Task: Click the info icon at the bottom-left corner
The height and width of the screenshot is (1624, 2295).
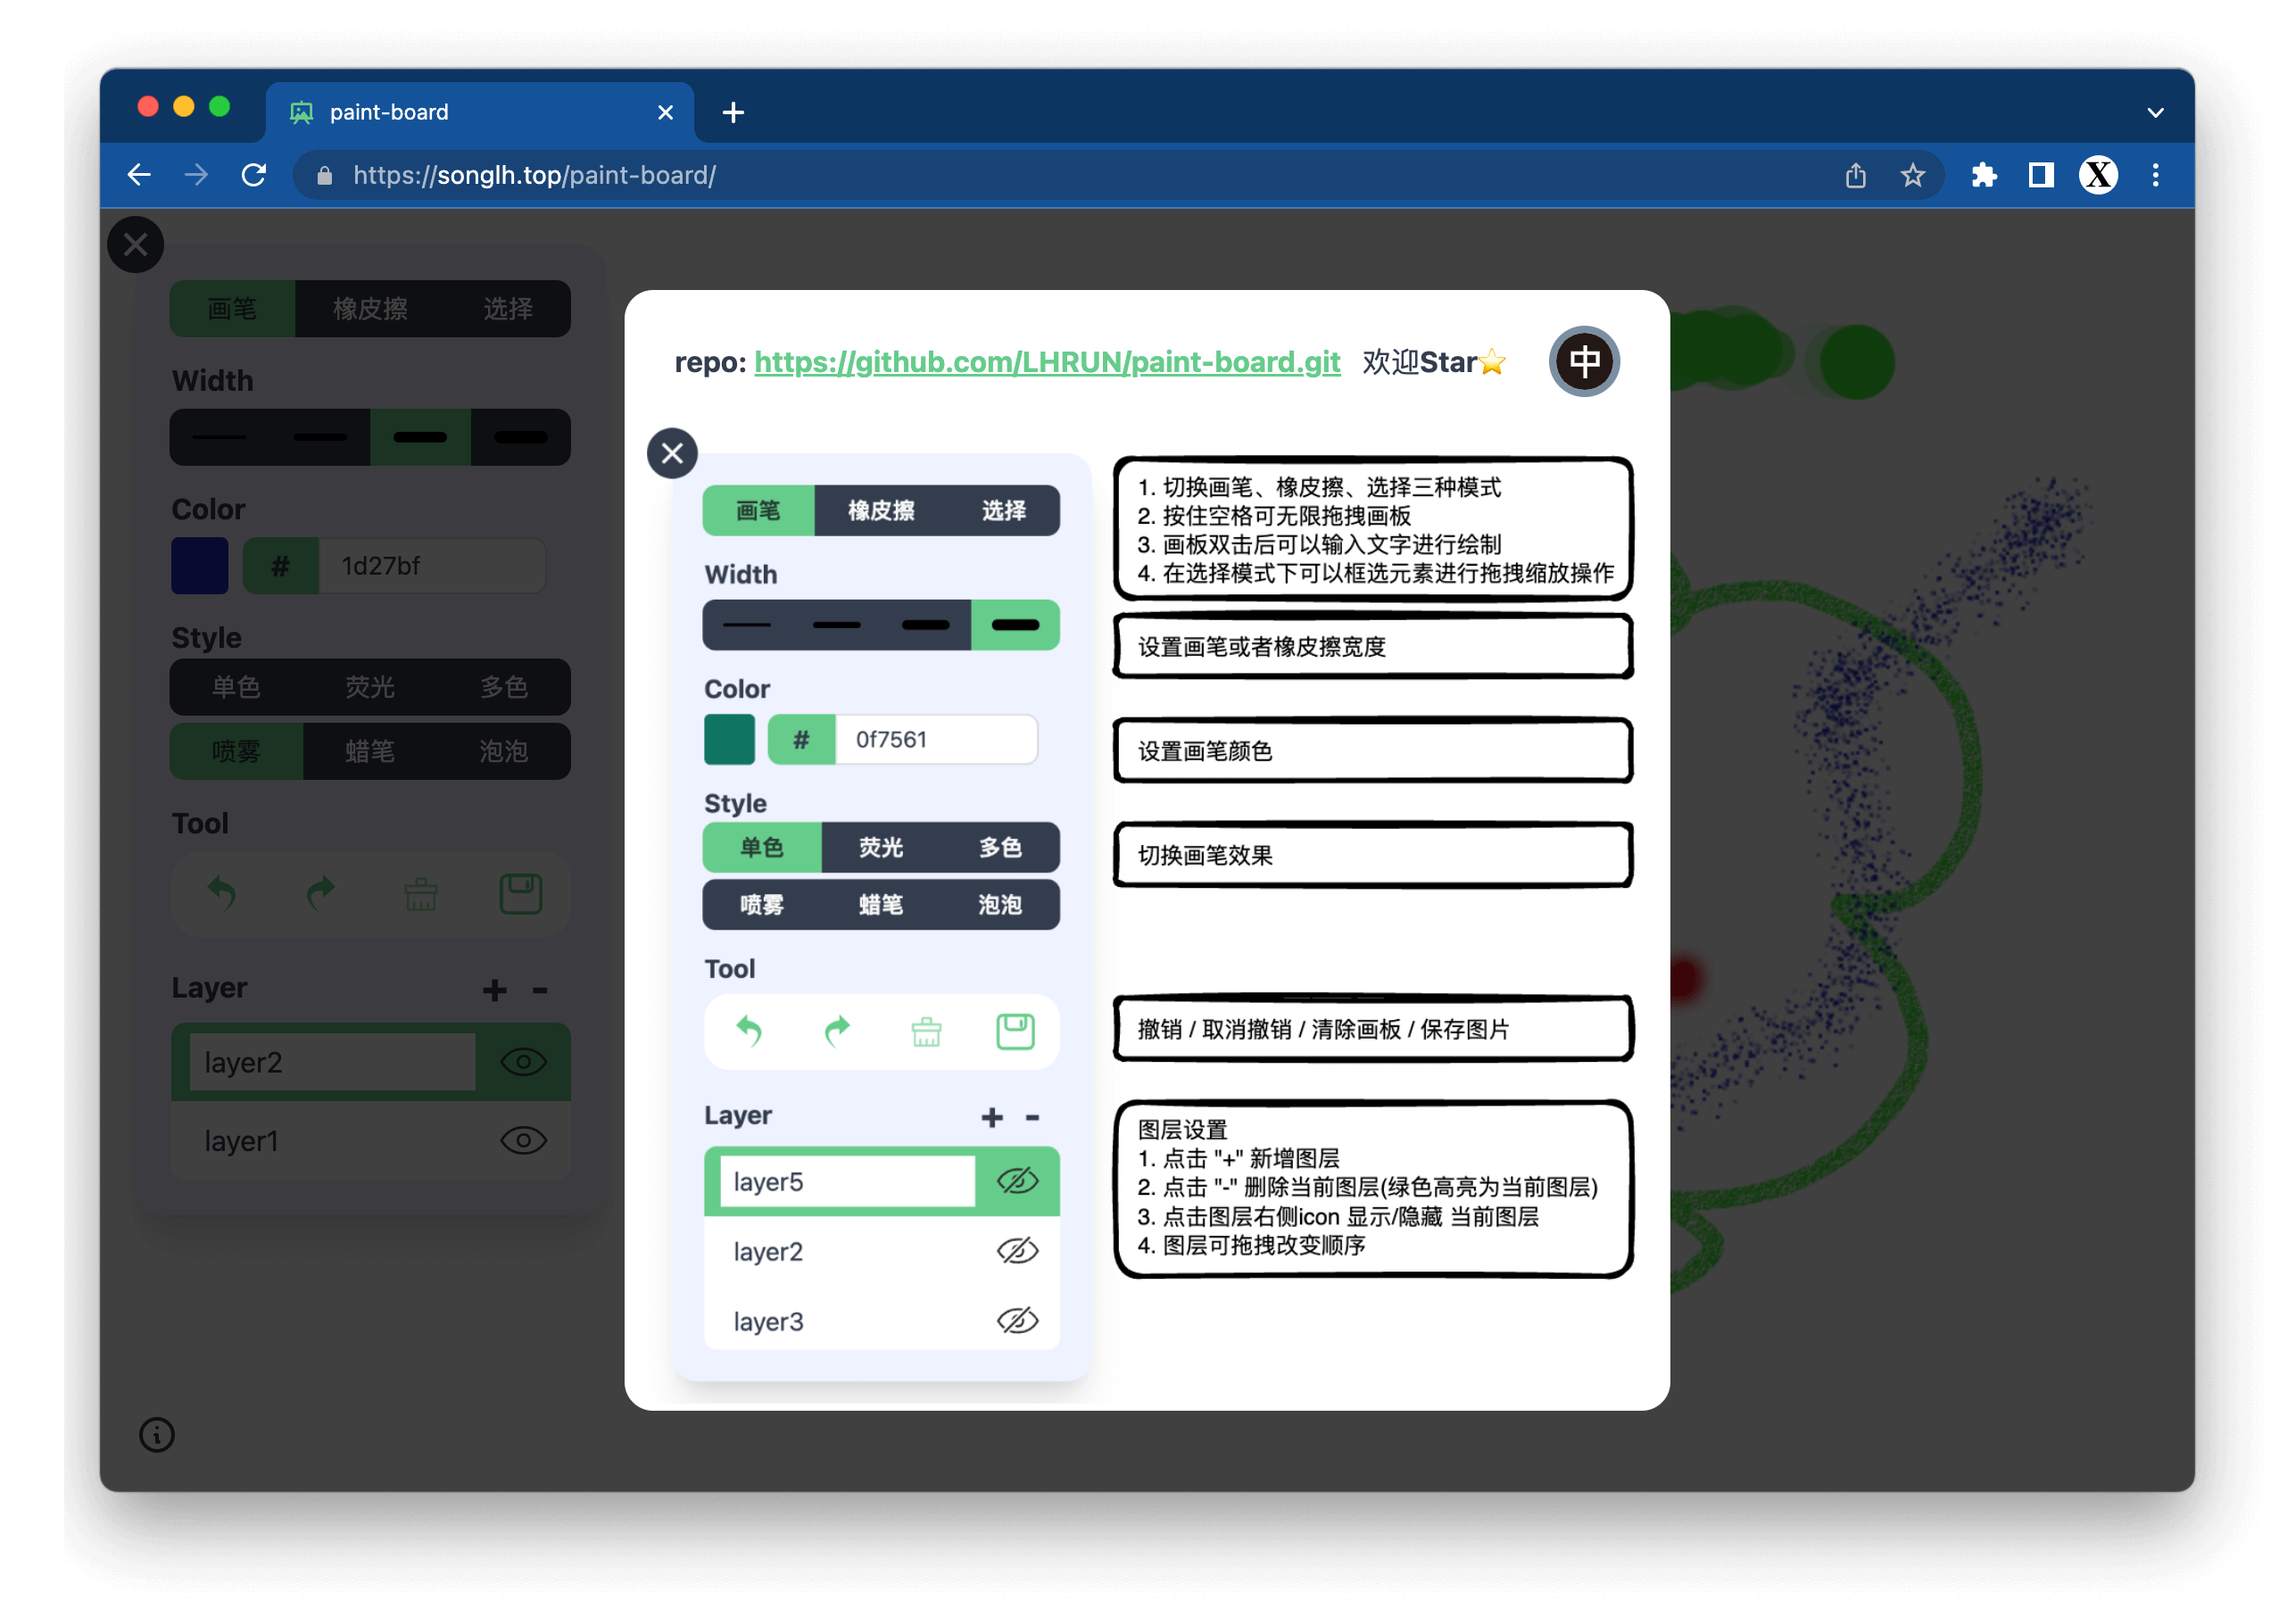Action: tap(156, 1435)
